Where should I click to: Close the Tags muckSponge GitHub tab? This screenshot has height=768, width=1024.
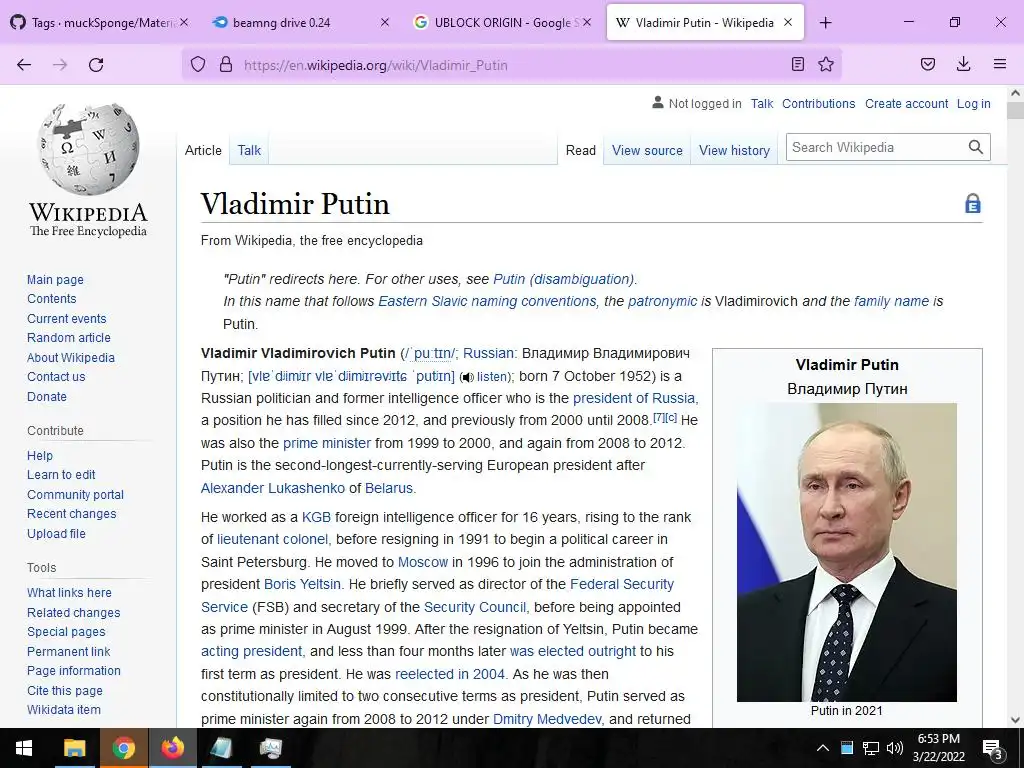(184, 22)
